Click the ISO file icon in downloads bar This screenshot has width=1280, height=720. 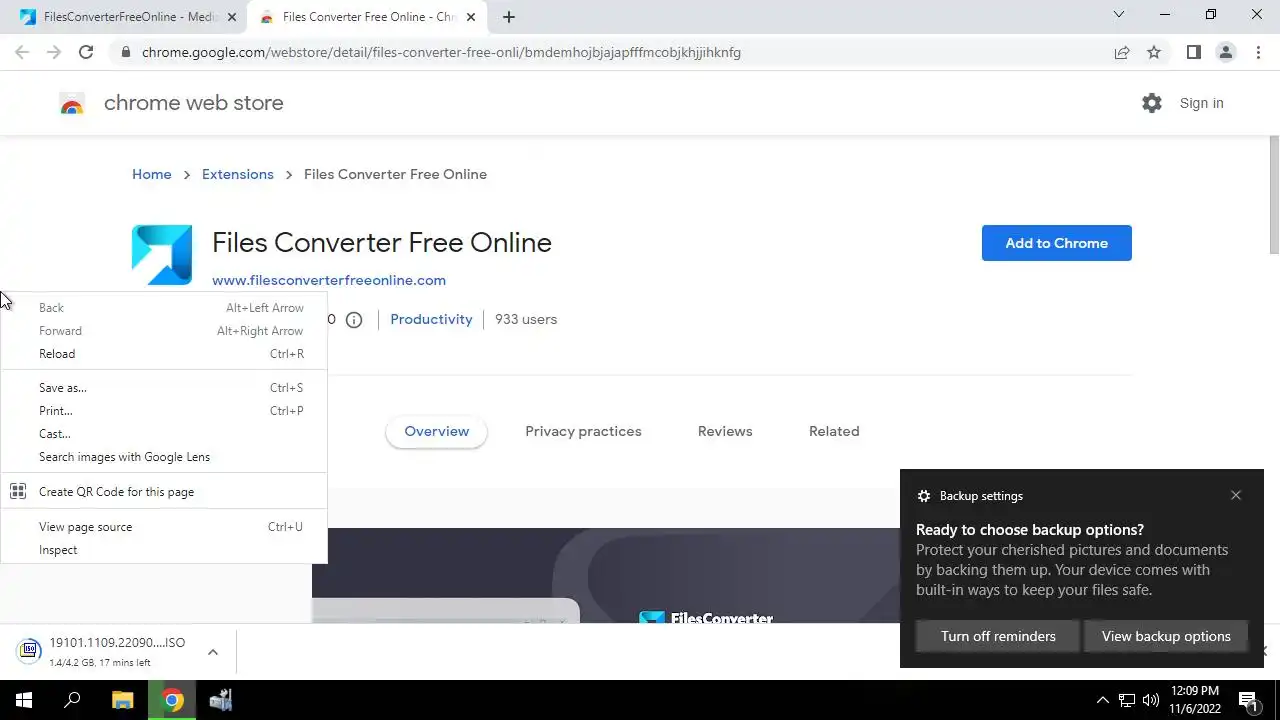click(29, 651)
